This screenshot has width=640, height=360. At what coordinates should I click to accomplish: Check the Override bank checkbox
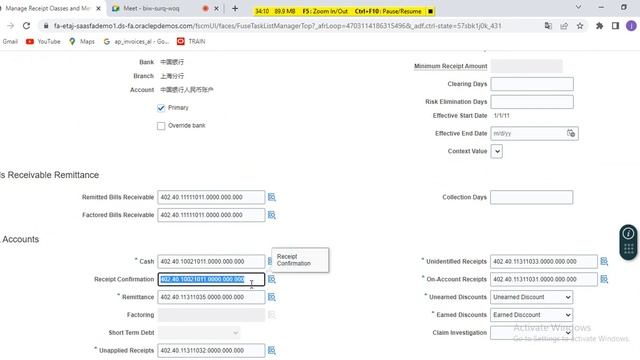click(x=161, y=126)
